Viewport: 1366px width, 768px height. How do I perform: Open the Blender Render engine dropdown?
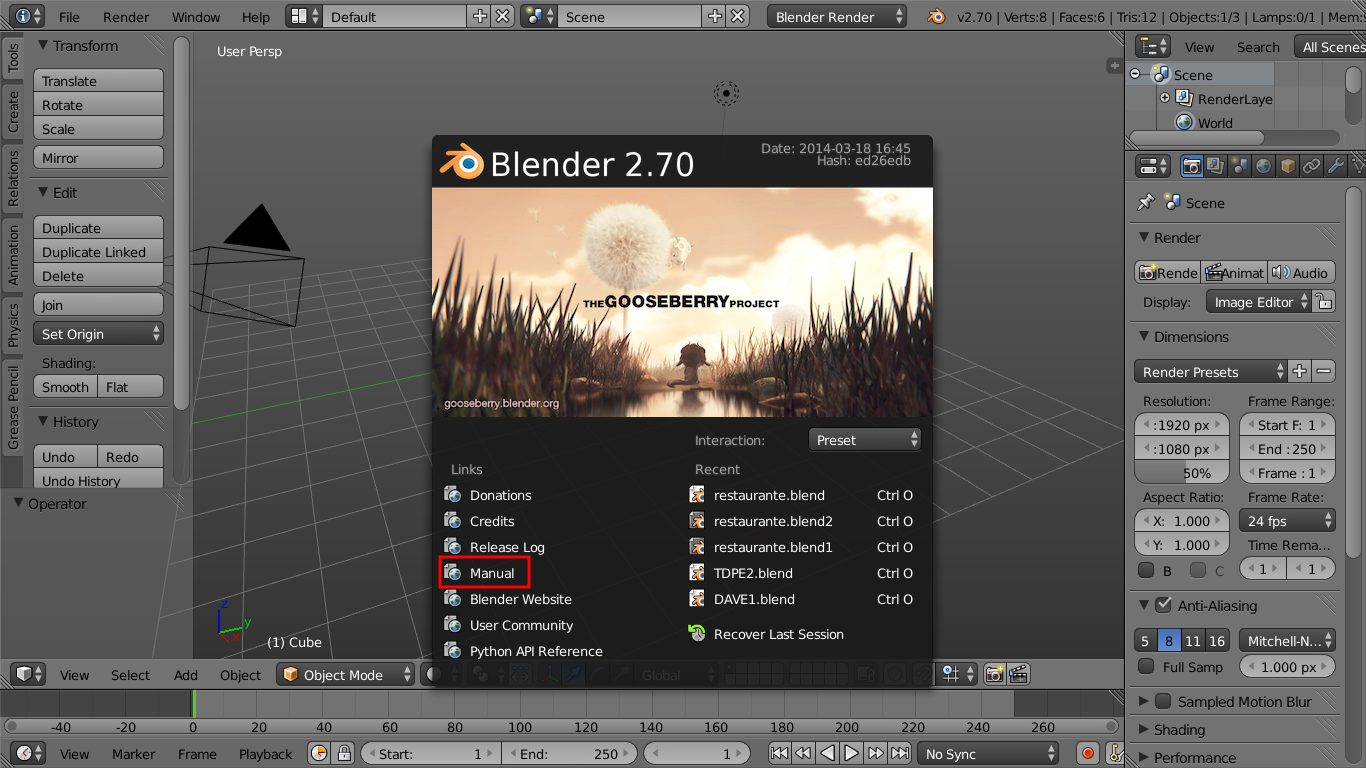click(x=837, y=17)
